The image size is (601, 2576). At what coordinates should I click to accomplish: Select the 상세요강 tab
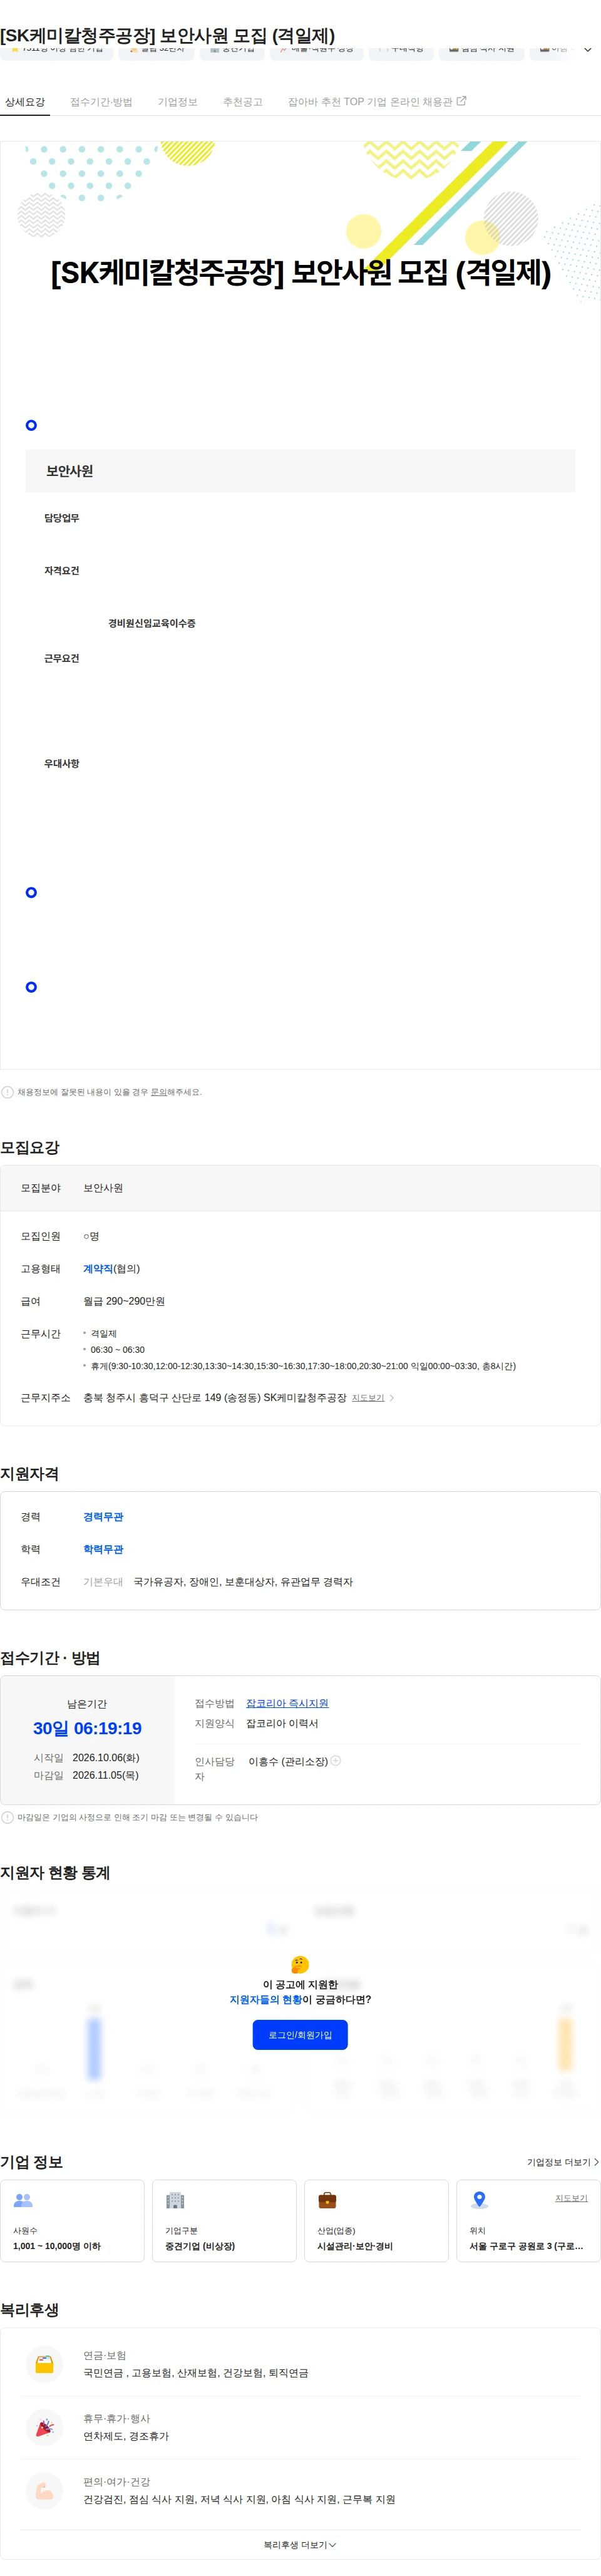(x=25, y=102)
